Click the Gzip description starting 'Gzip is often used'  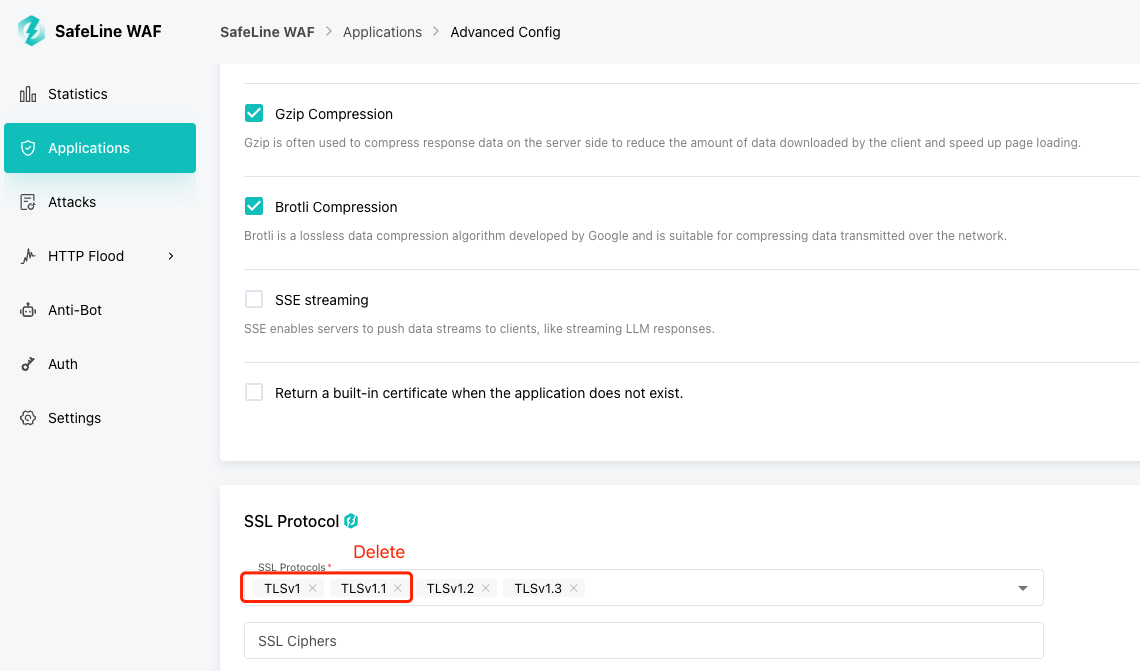(x=662, y=143)
